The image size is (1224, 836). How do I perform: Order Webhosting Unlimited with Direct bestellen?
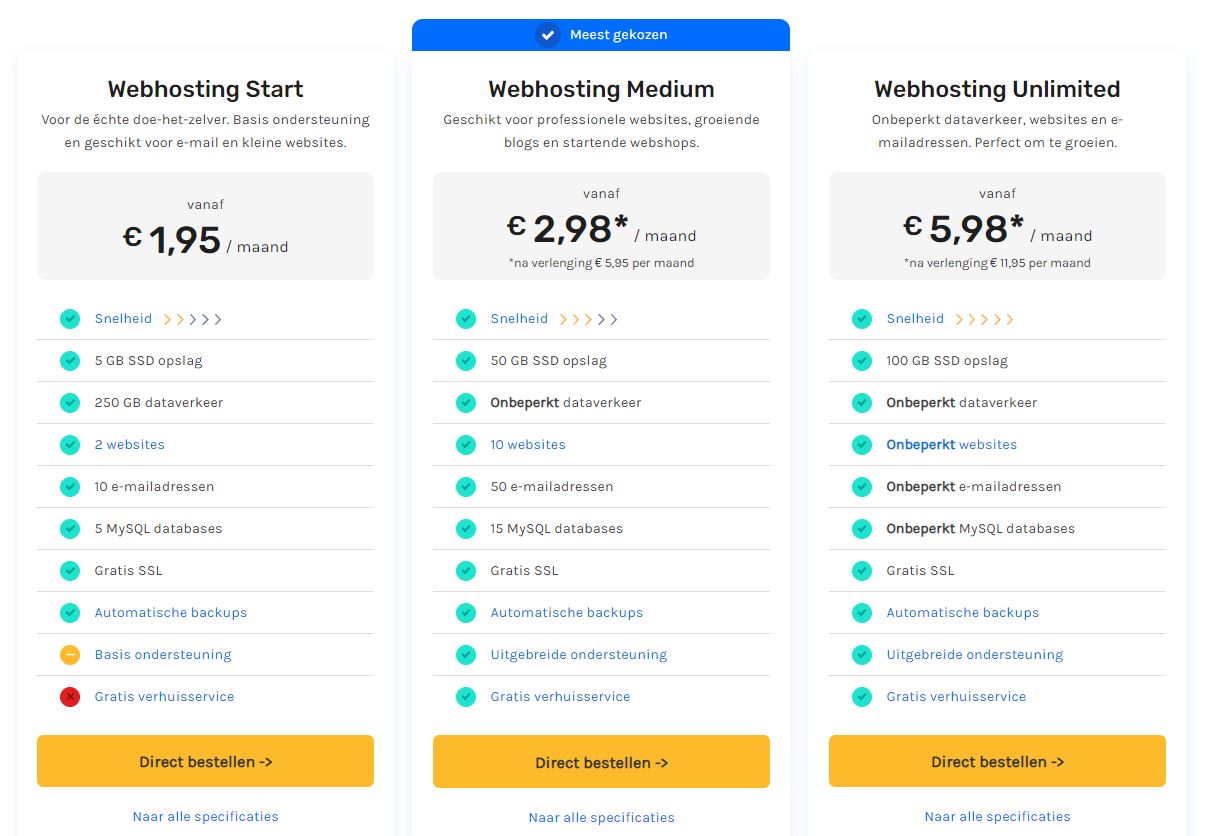pyautogui.click(x=997, y=762)
